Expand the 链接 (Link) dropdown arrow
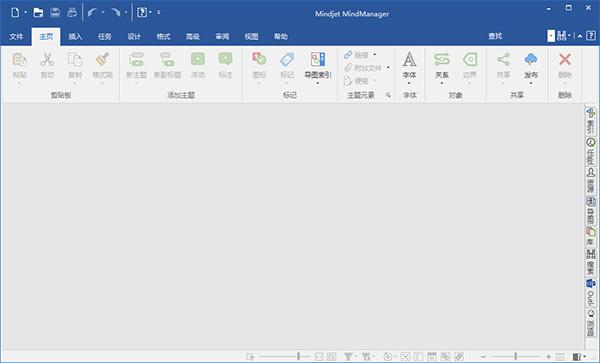 [x=375, y=55]
